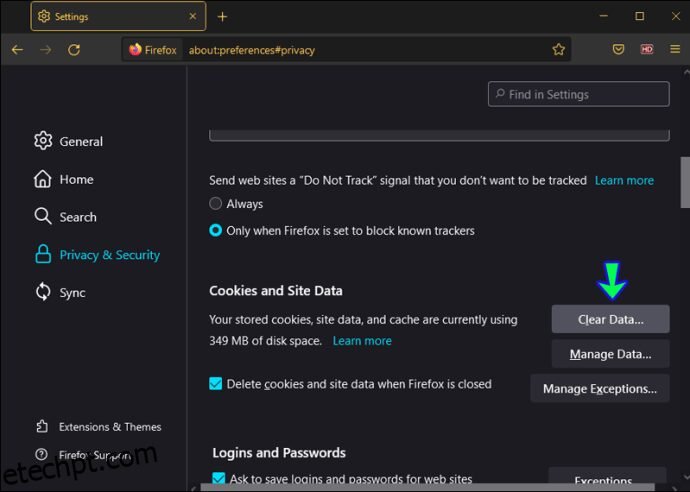Screen dimensions: 690x492
Task: Click the Sync arrows icon
Action: [x=43, y=292]
